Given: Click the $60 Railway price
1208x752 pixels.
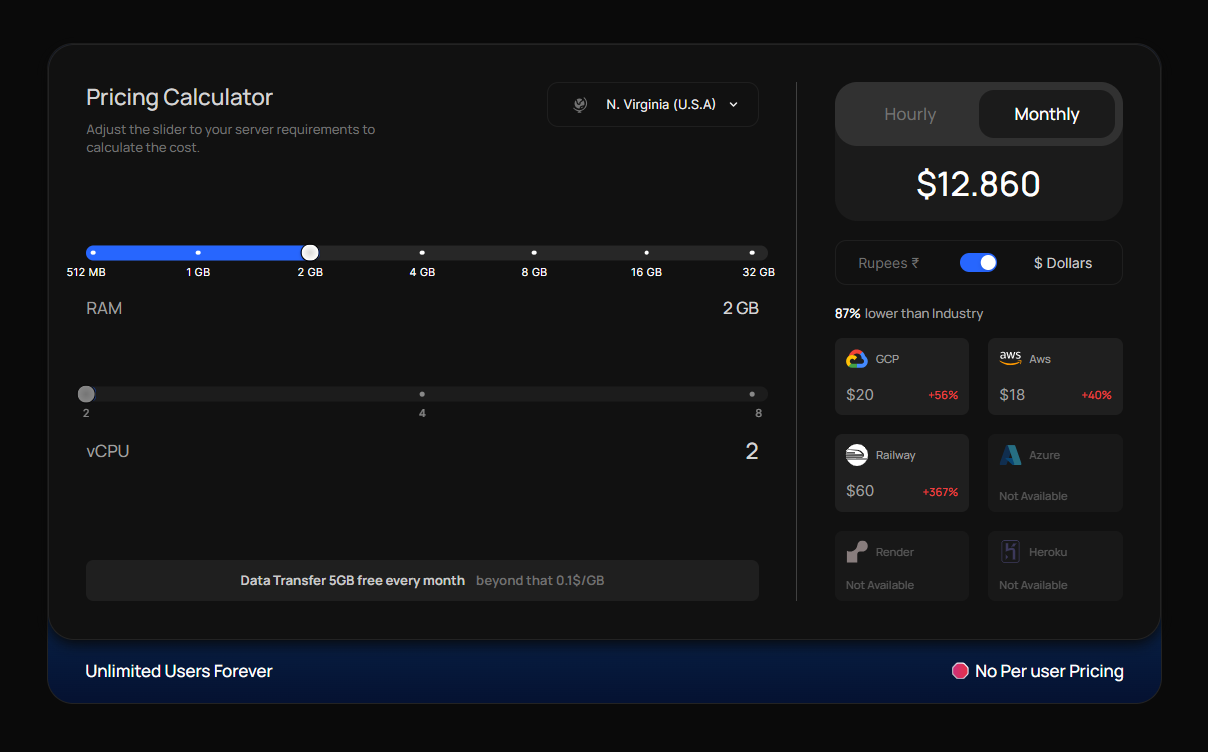Looking at the screenshot, I should [x=860, y=491].
